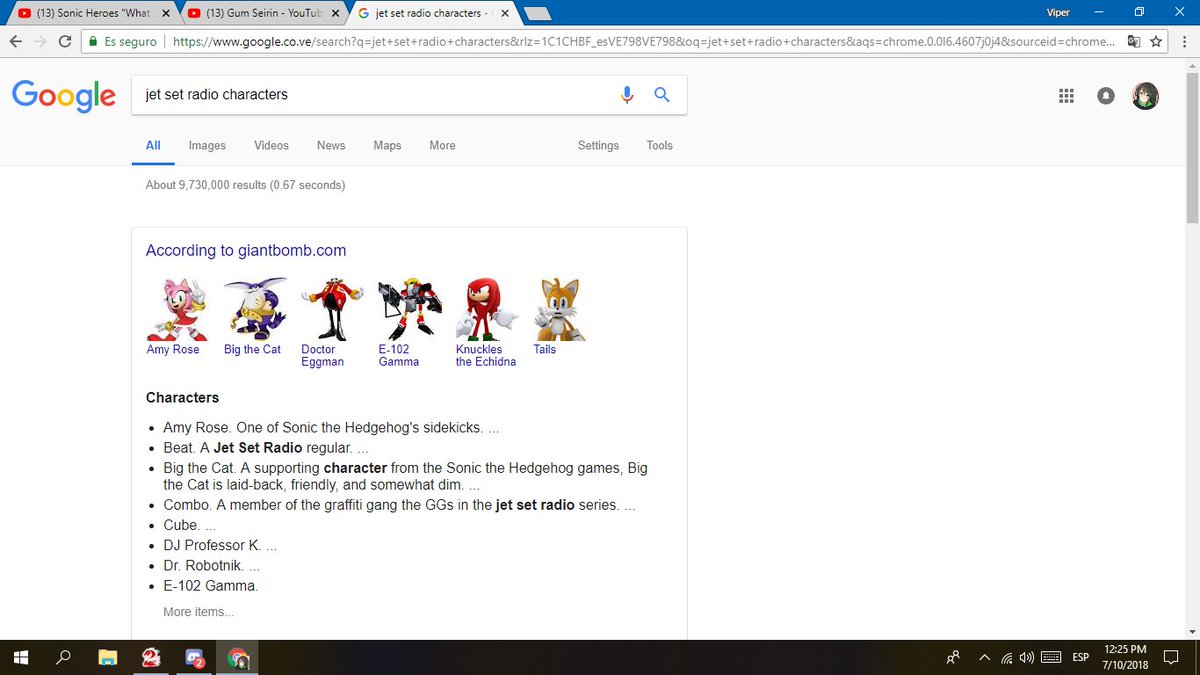Open the Tails link

click(544, 350)
